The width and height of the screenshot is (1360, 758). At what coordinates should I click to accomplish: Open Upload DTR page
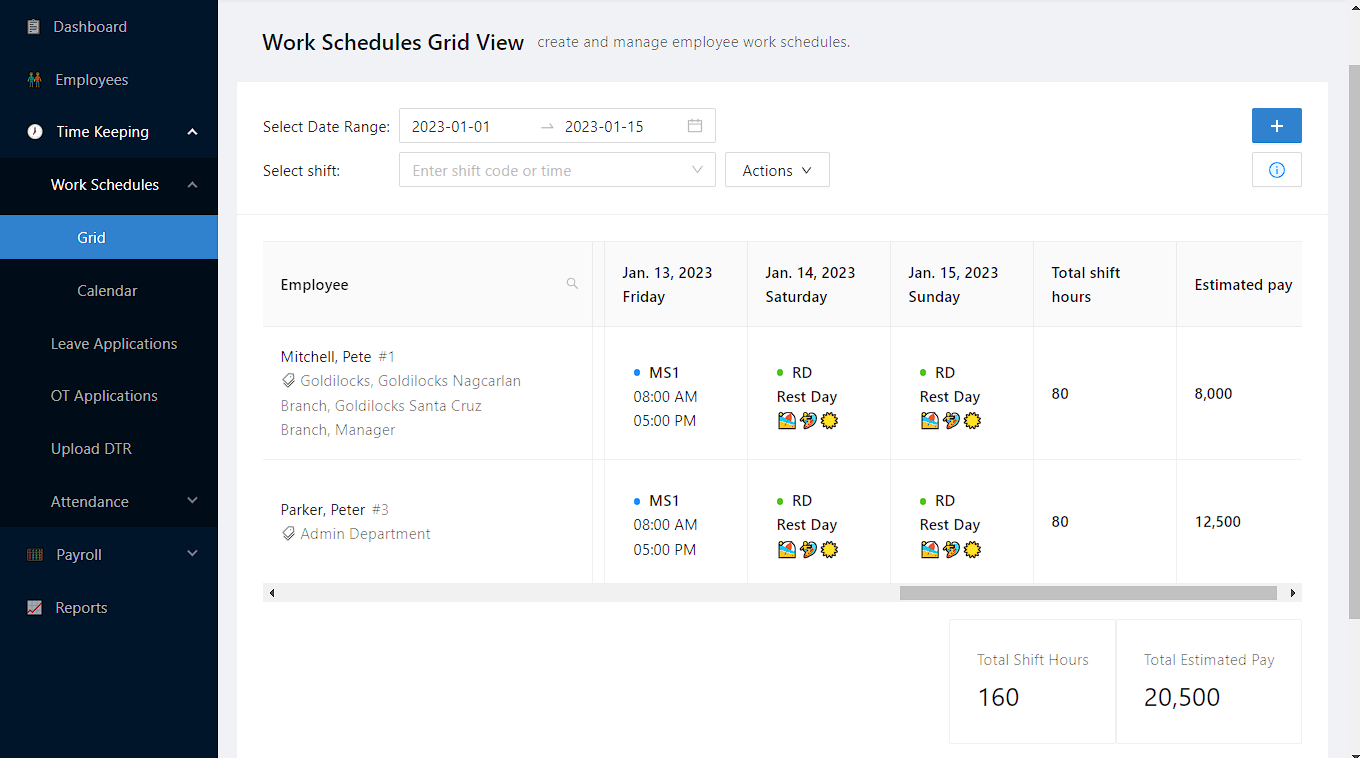click(91, 449)
